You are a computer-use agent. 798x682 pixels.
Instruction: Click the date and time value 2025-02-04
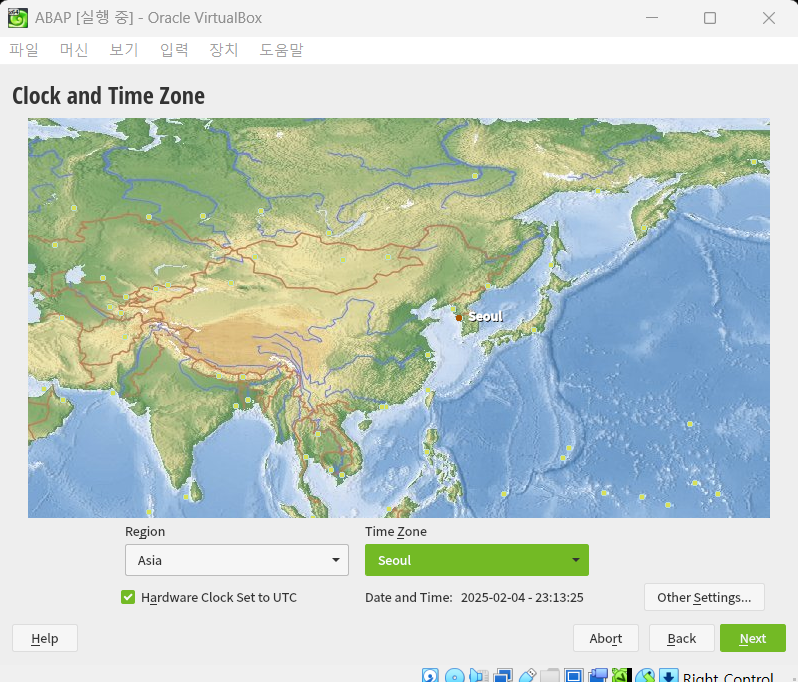coord(522,598)
